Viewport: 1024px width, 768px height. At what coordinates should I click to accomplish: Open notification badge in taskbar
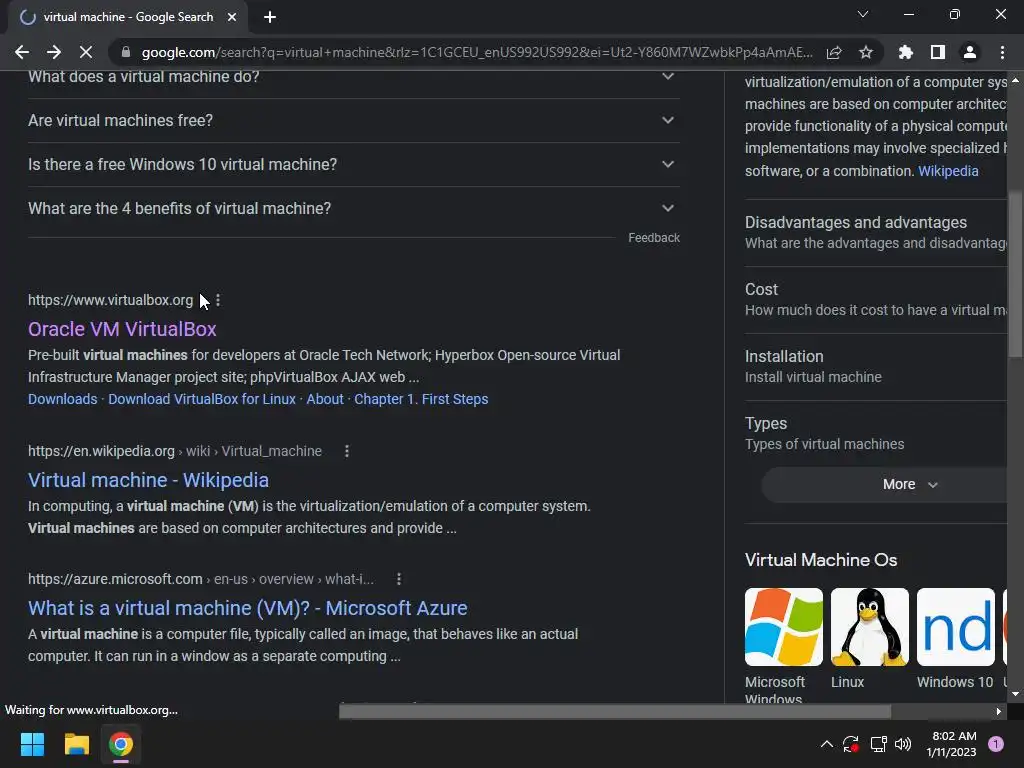996,744
